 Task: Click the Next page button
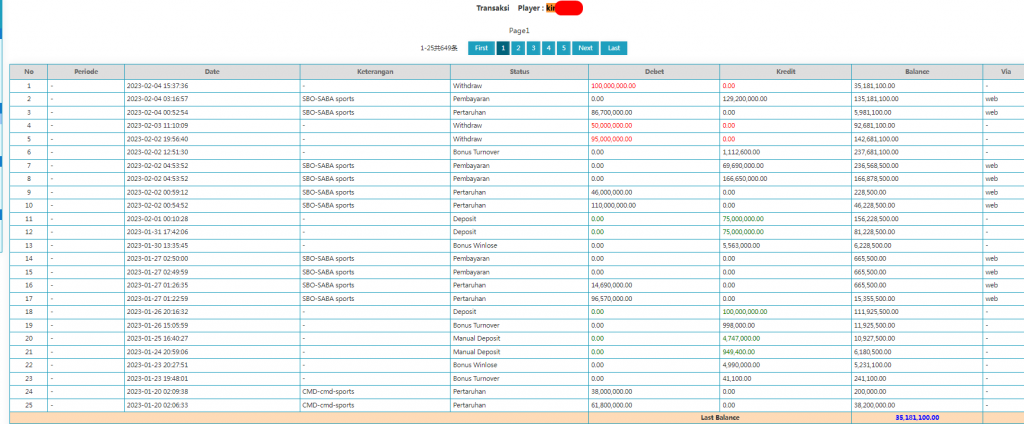coord(585,48)
